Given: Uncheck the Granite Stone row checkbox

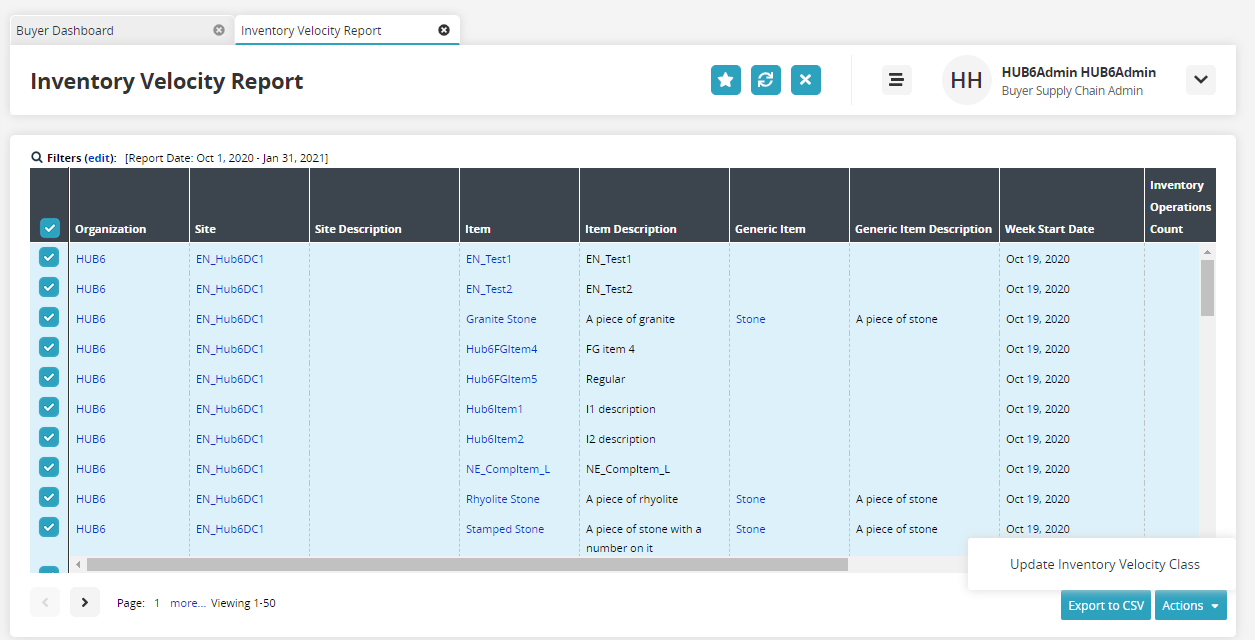Looking at the screenshot, I should tap(49, 318).
